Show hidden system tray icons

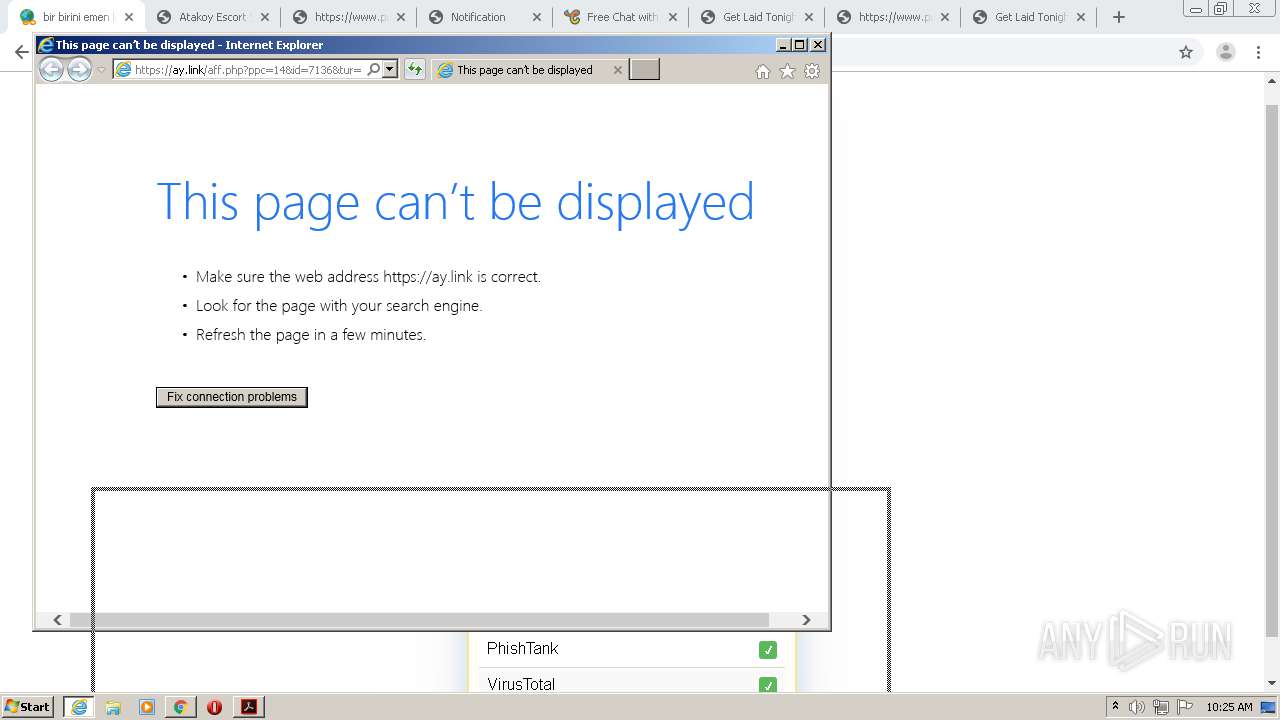click(1115, 707)
